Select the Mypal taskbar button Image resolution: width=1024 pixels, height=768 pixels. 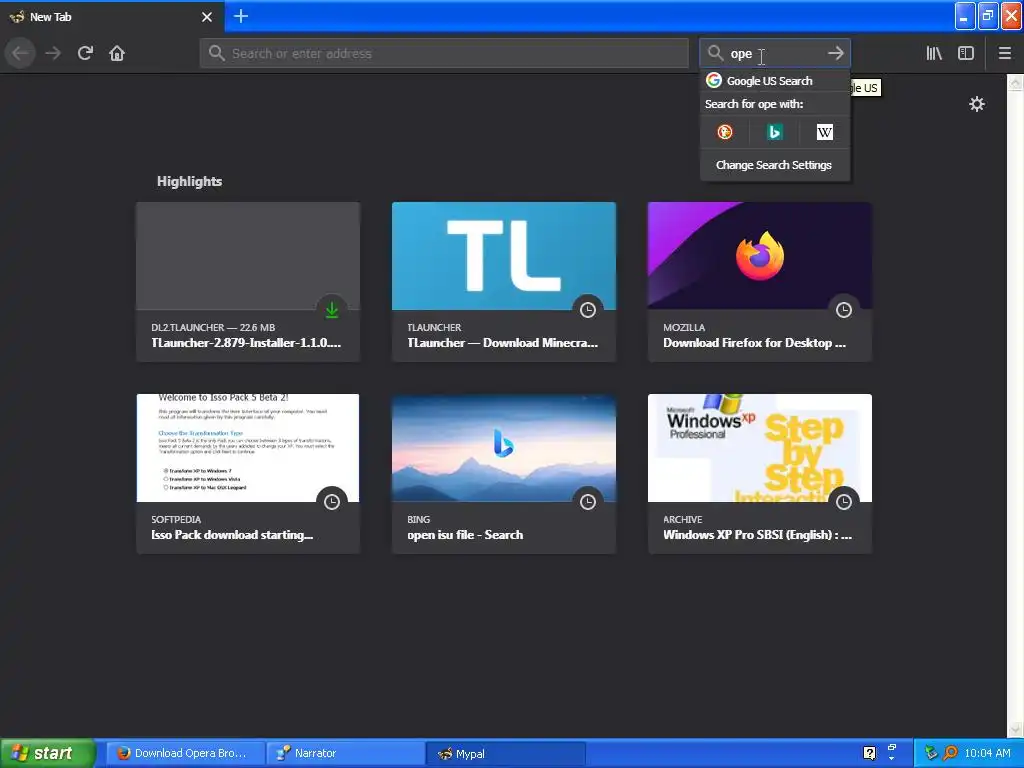pos(505,753)
